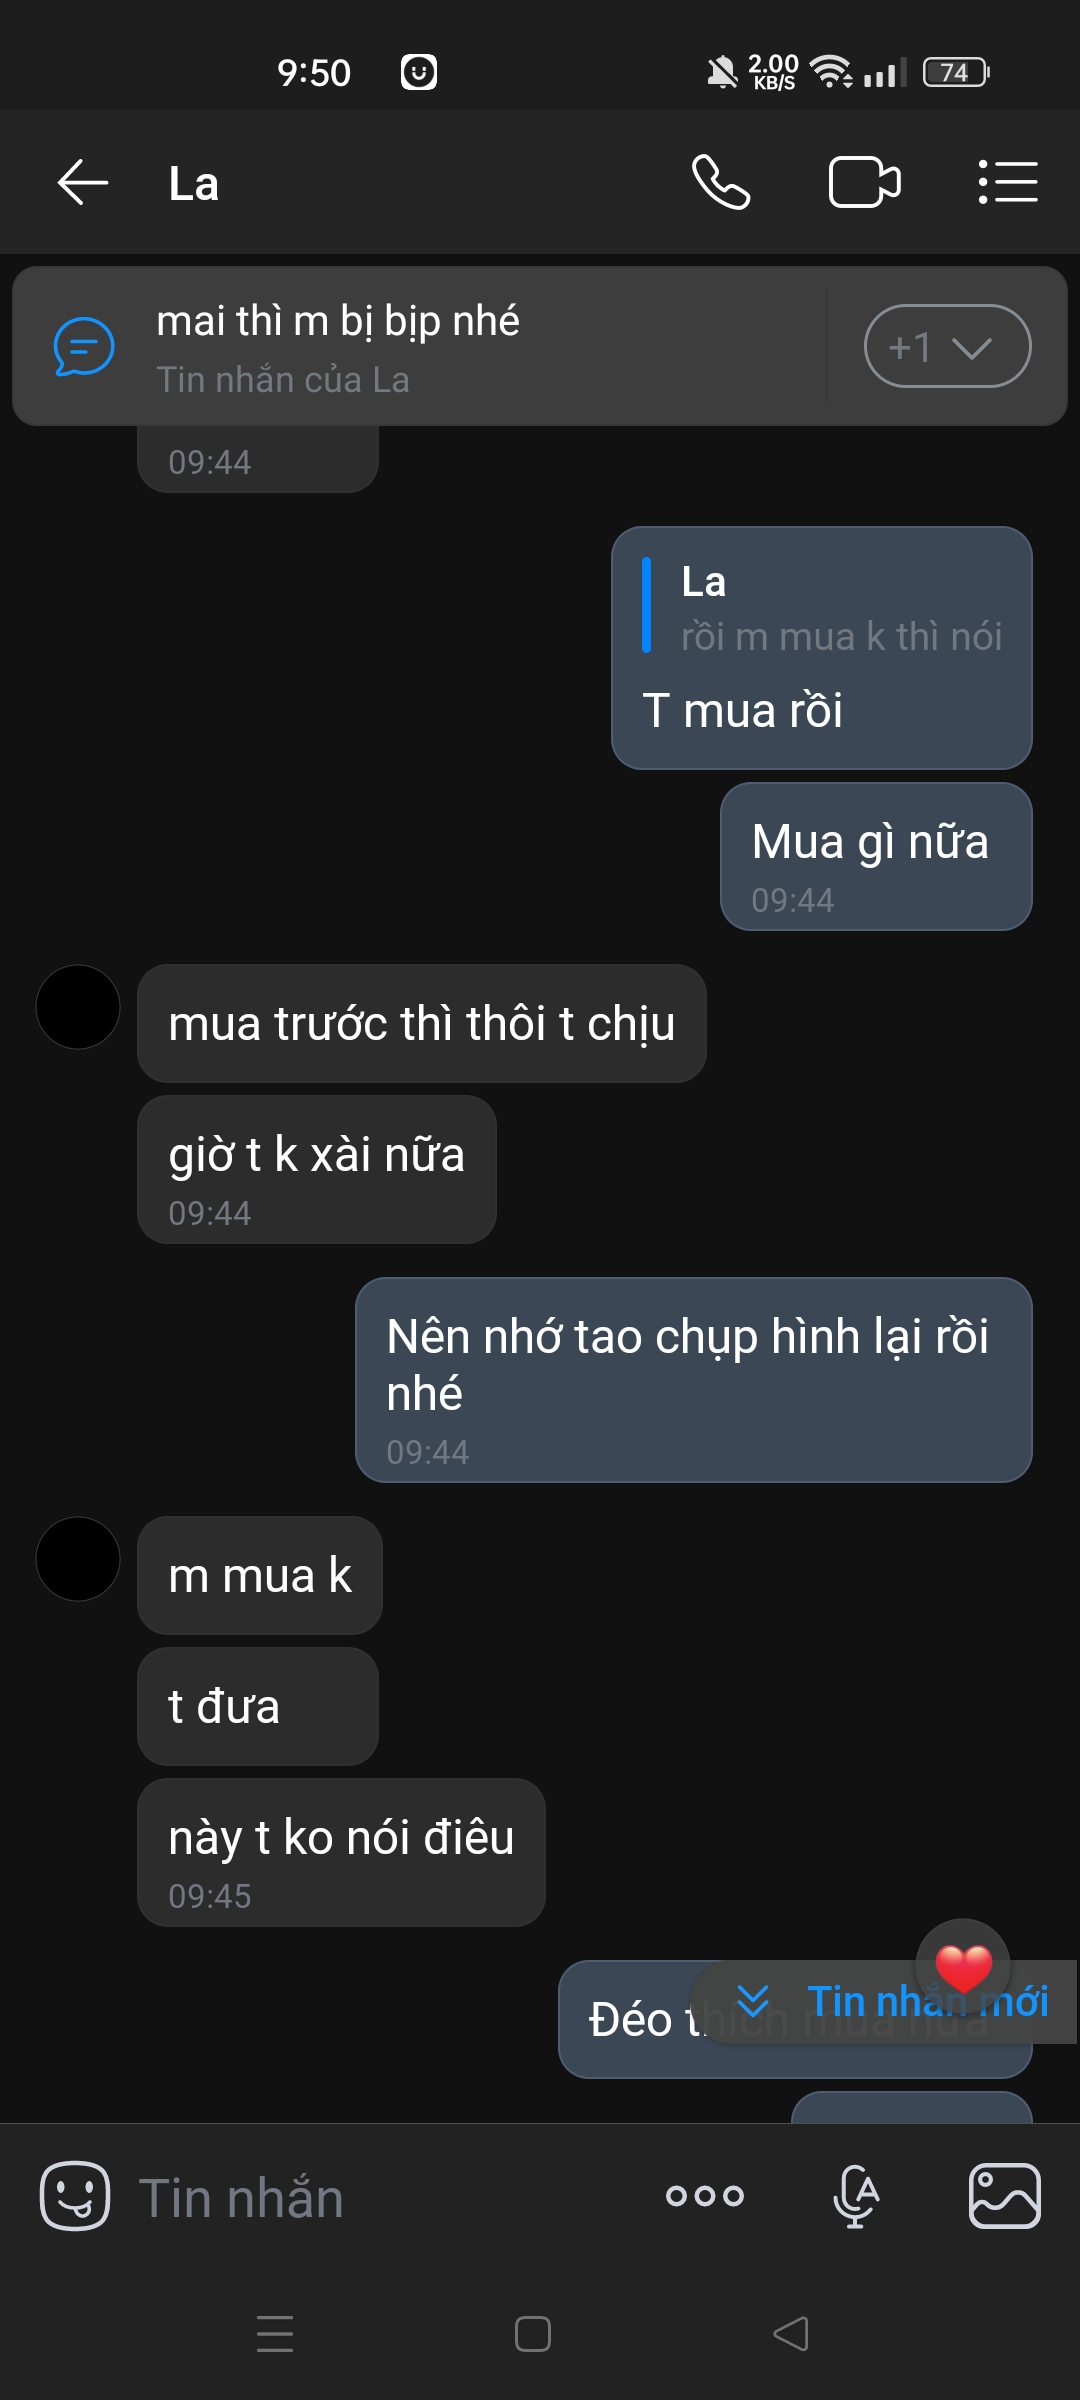Tap the back arrow
This screenshot has width=1080, height=2400.
click(x=83, y=183)
